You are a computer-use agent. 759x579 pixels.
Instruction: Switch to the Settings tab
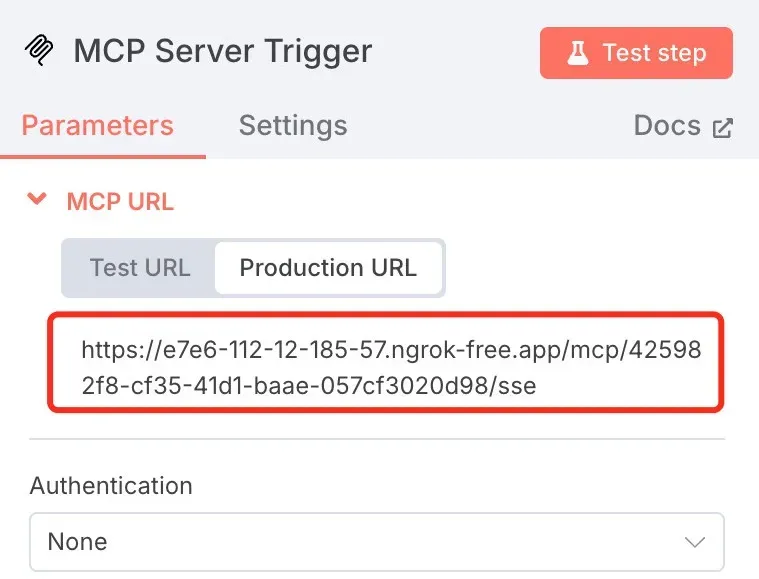(x=293, y=126)
